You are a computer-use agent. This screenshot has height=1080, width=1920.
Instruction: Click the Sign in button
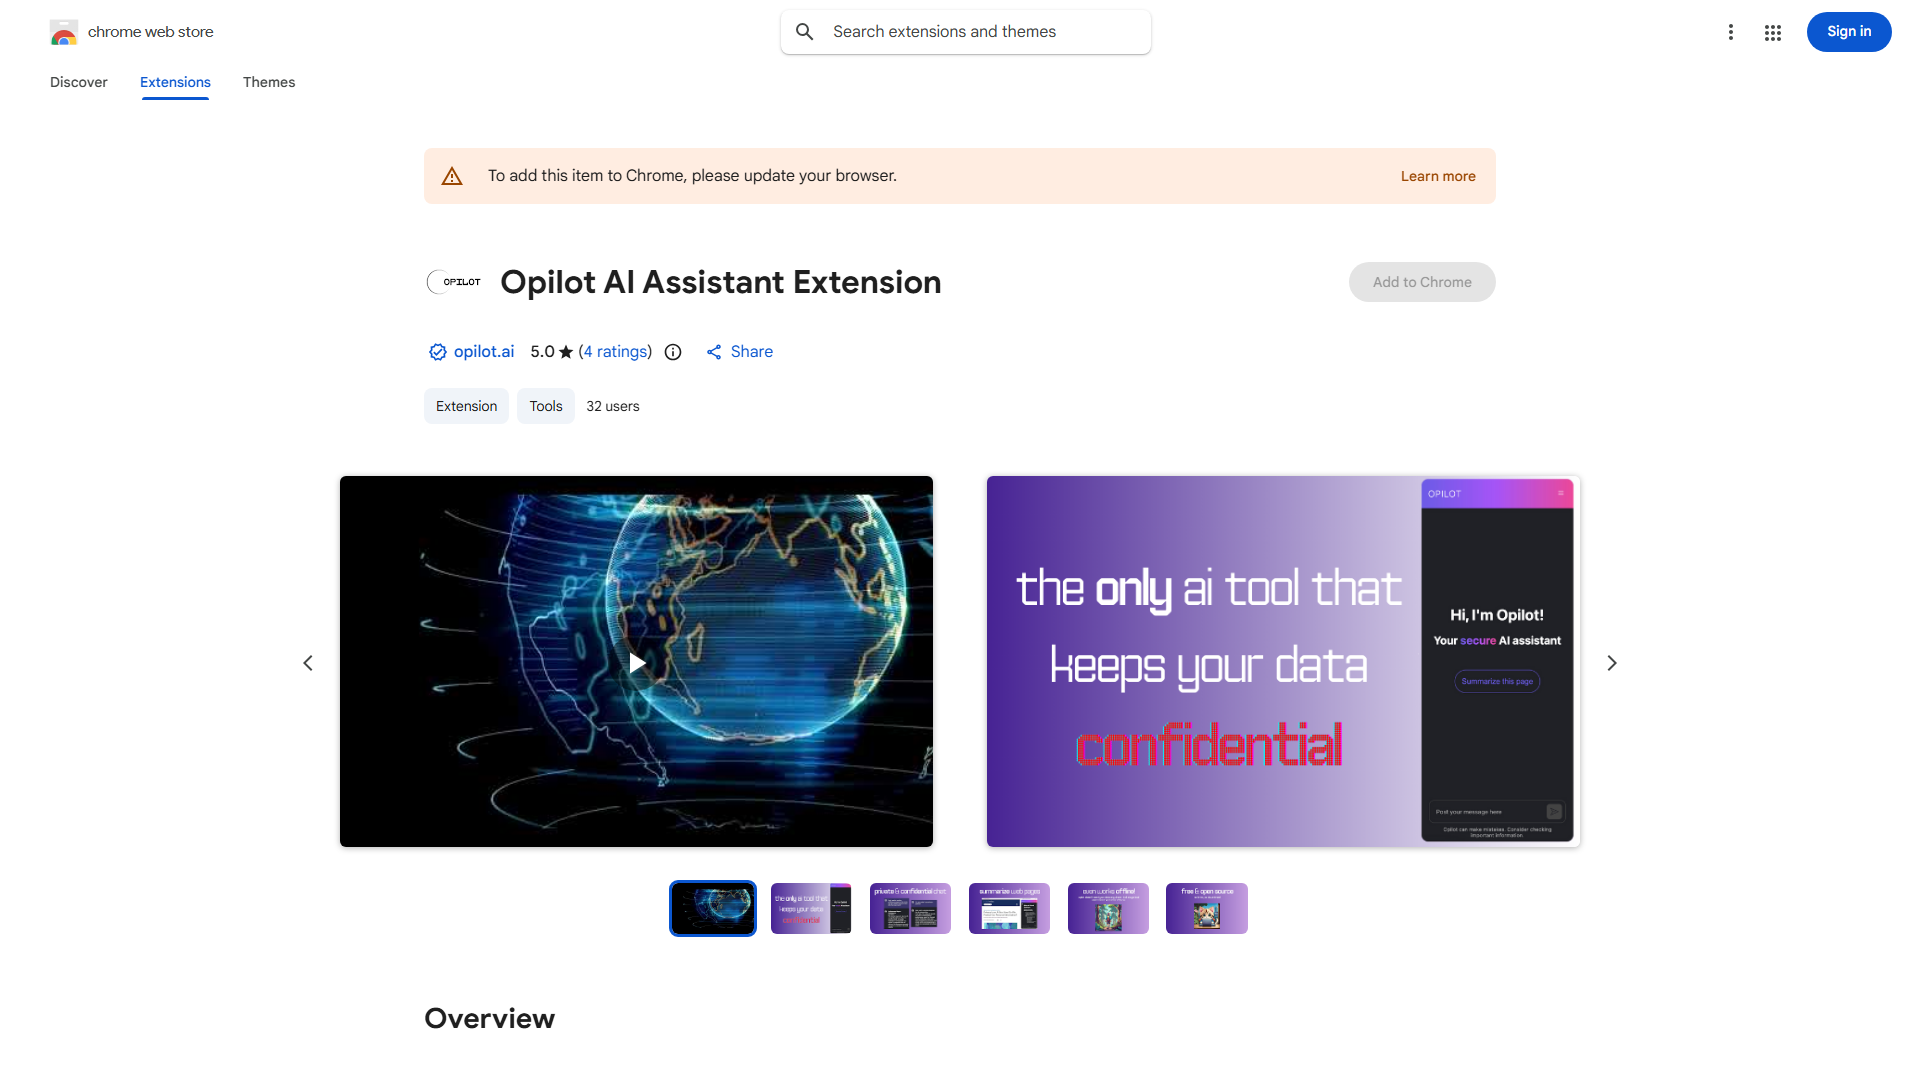[x=1848, y=31]
